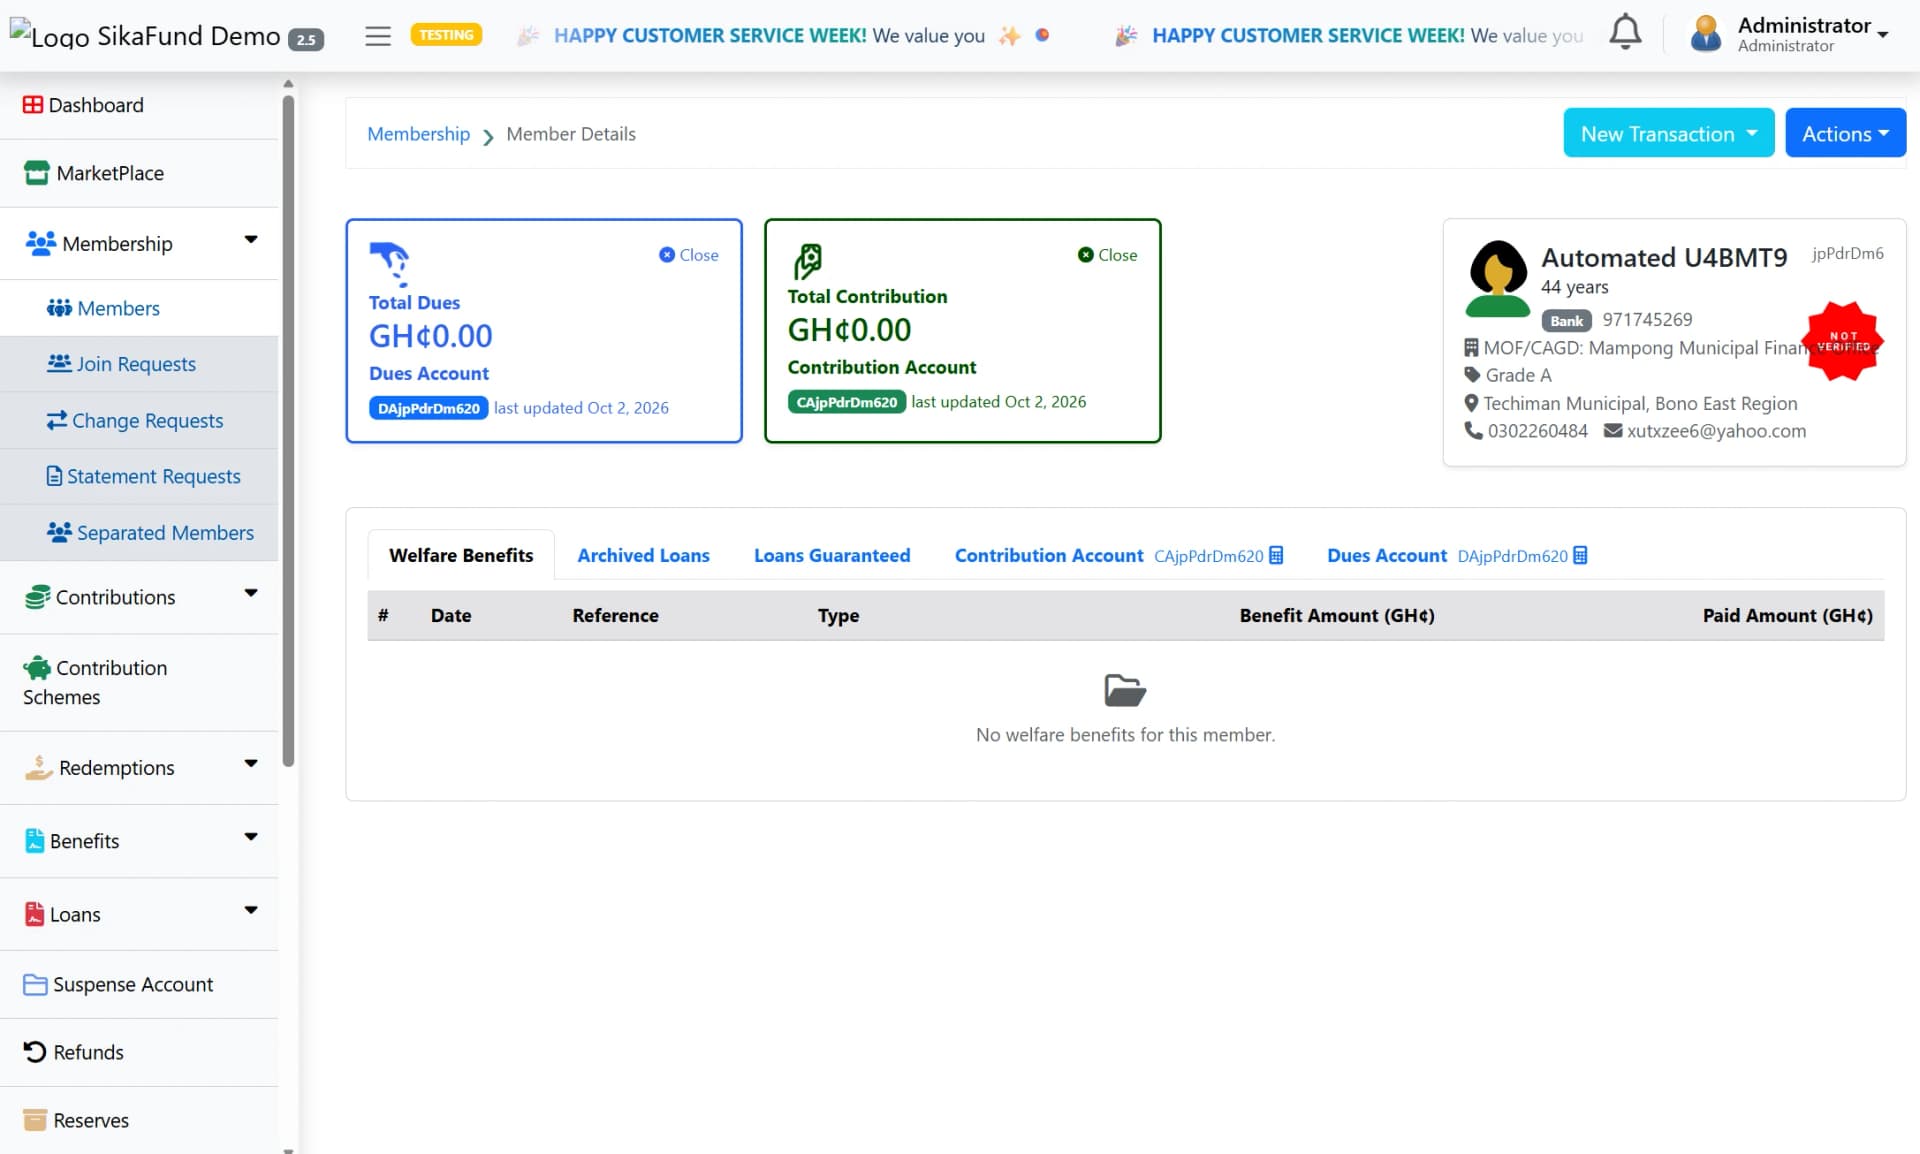Viewport: 1920px width, 1154px height.
Task: Click the Change Requests arrows icon
Action: point(57,420)
